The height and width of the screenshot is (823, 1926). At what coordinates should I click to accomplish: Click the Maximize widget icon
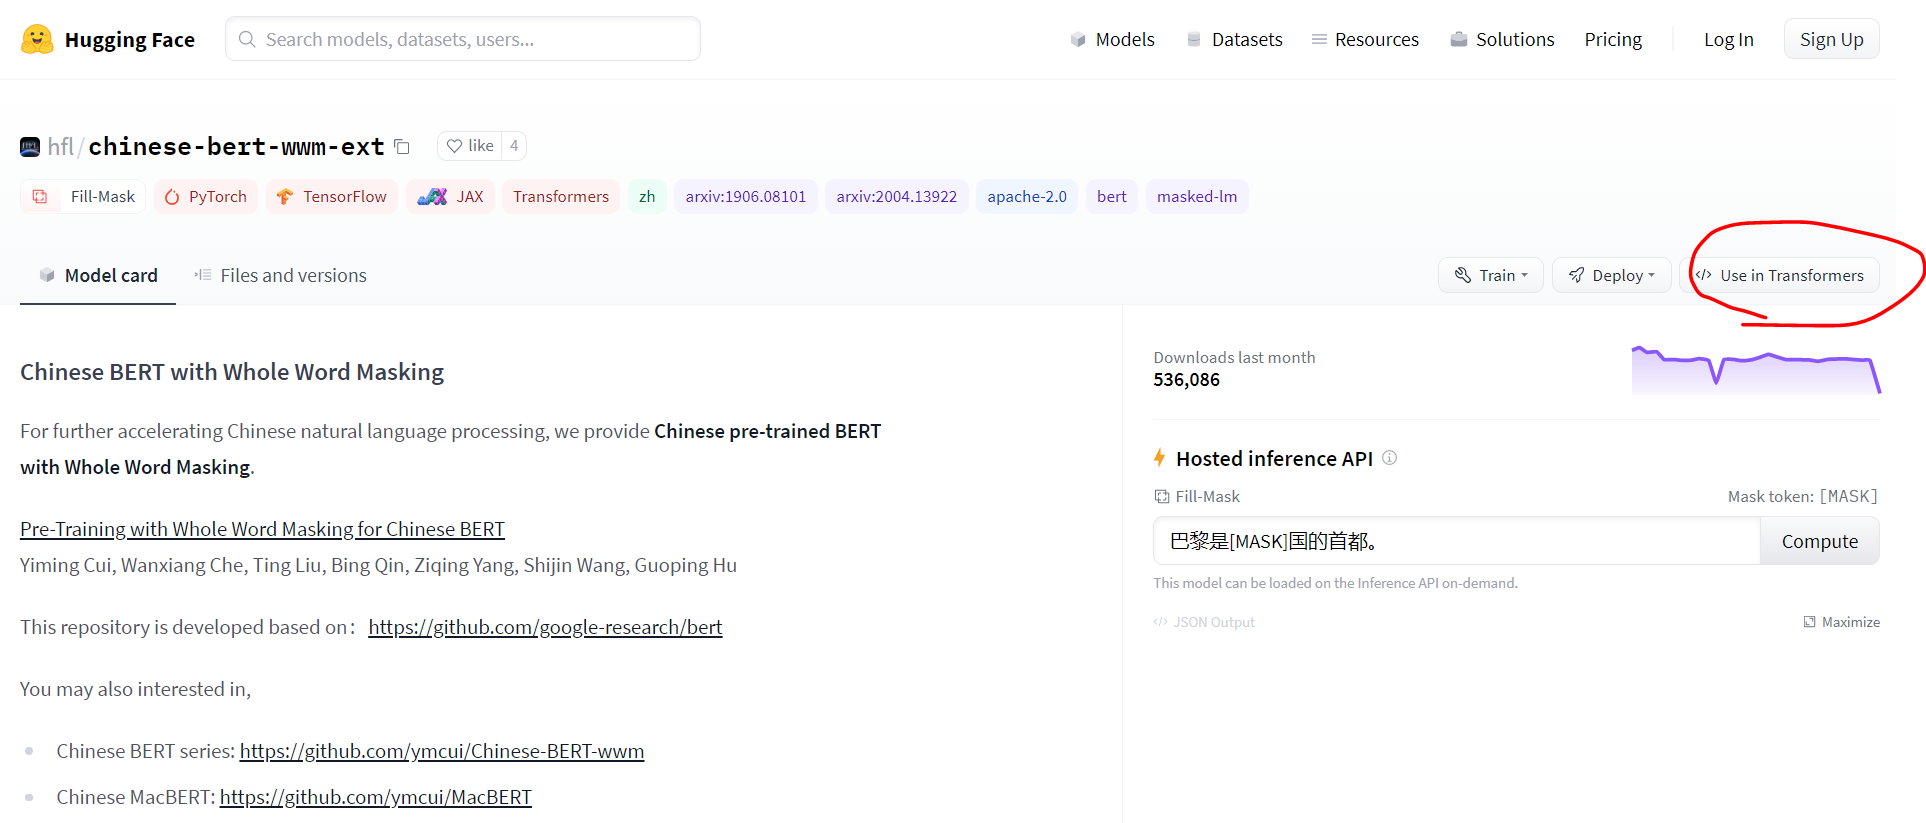point(1809,622)
